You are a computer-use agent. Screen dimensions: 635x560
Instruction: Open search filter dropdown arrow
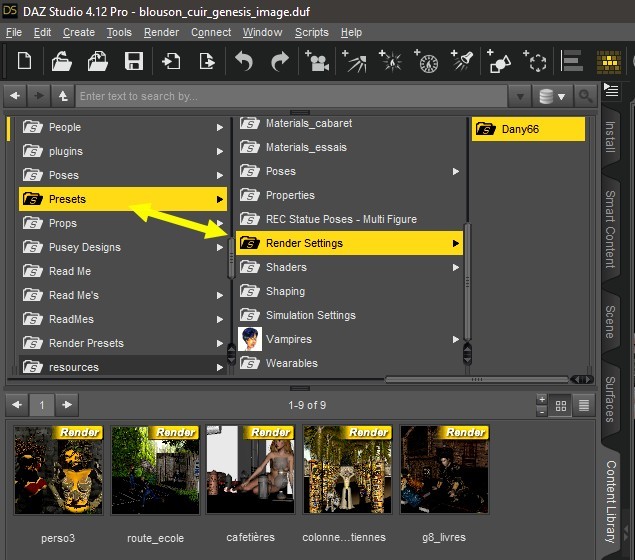click(x=520, y=96)
